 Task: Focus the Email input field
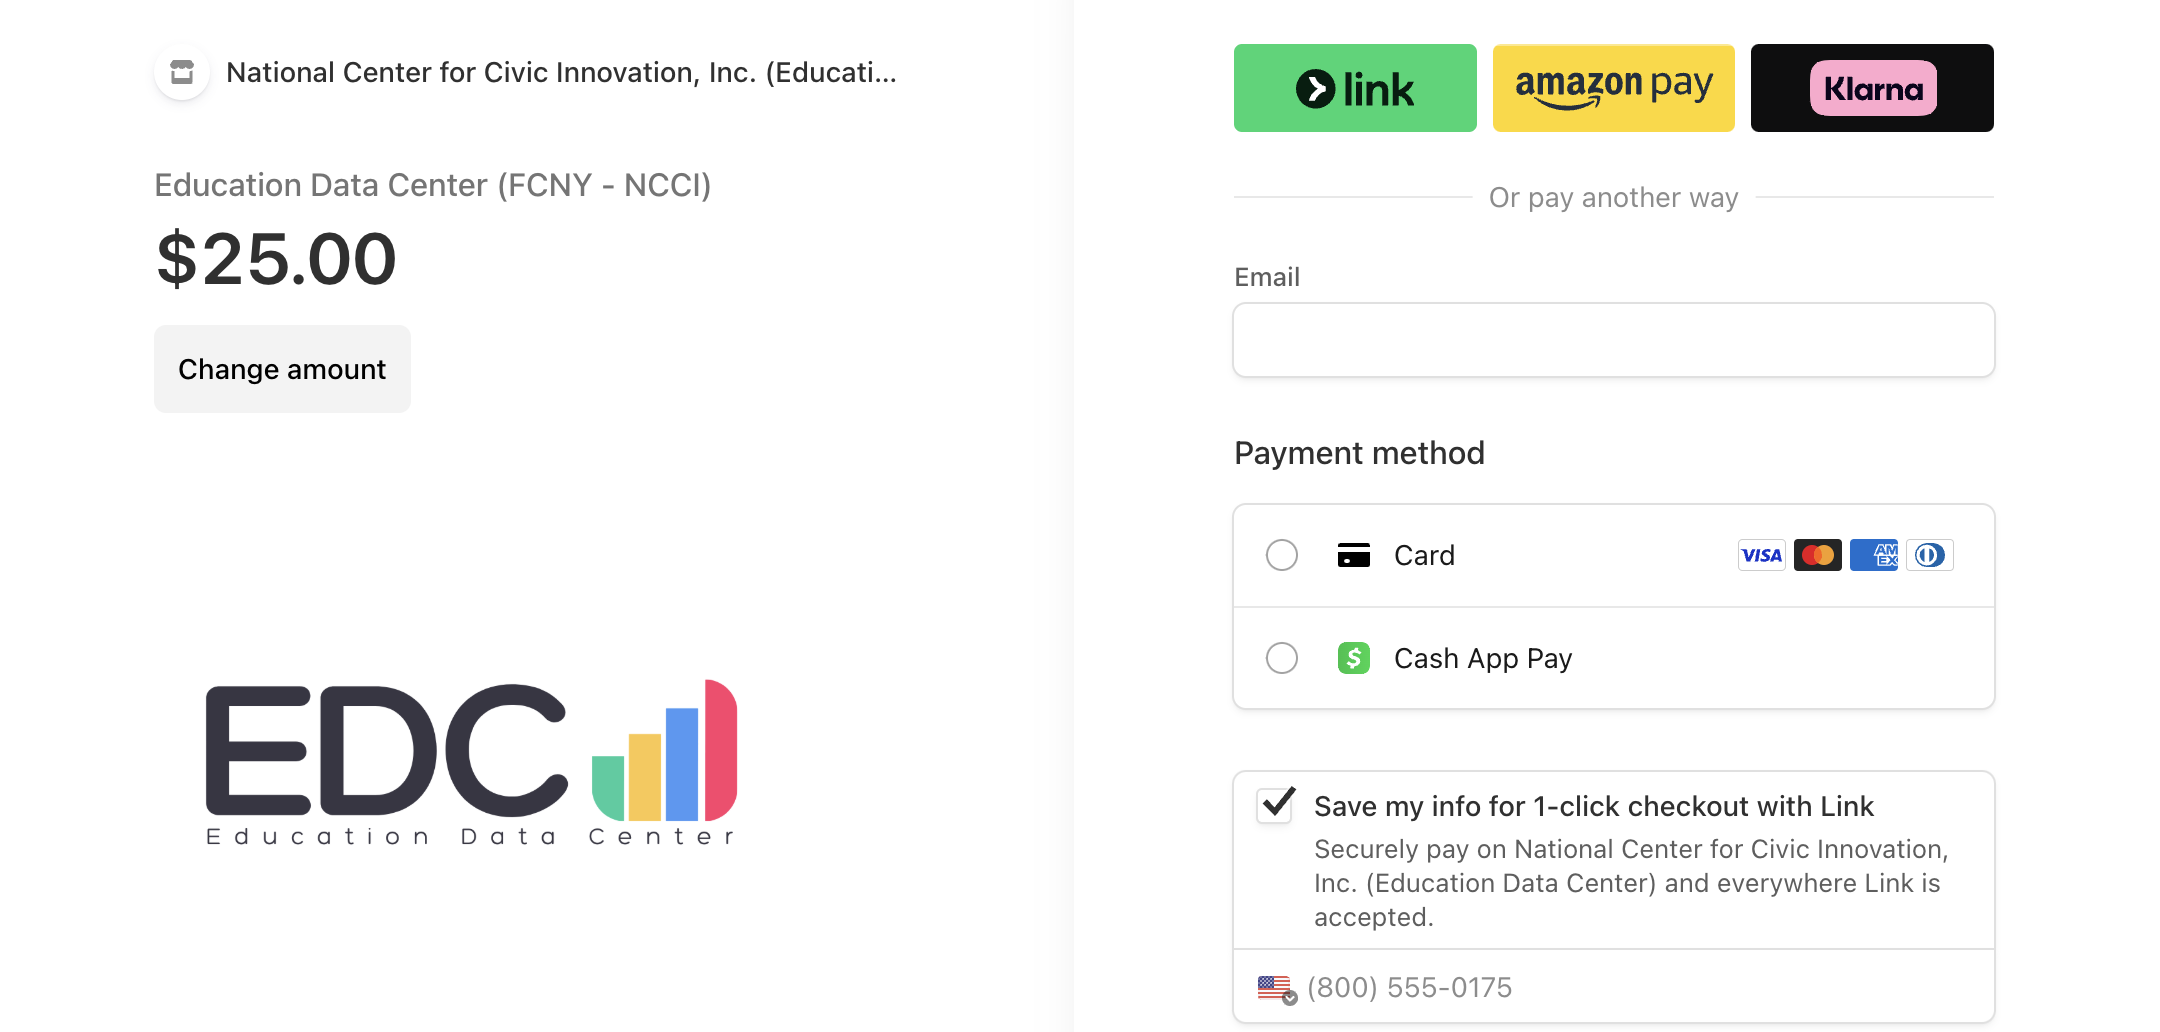tap(1613, 340)
